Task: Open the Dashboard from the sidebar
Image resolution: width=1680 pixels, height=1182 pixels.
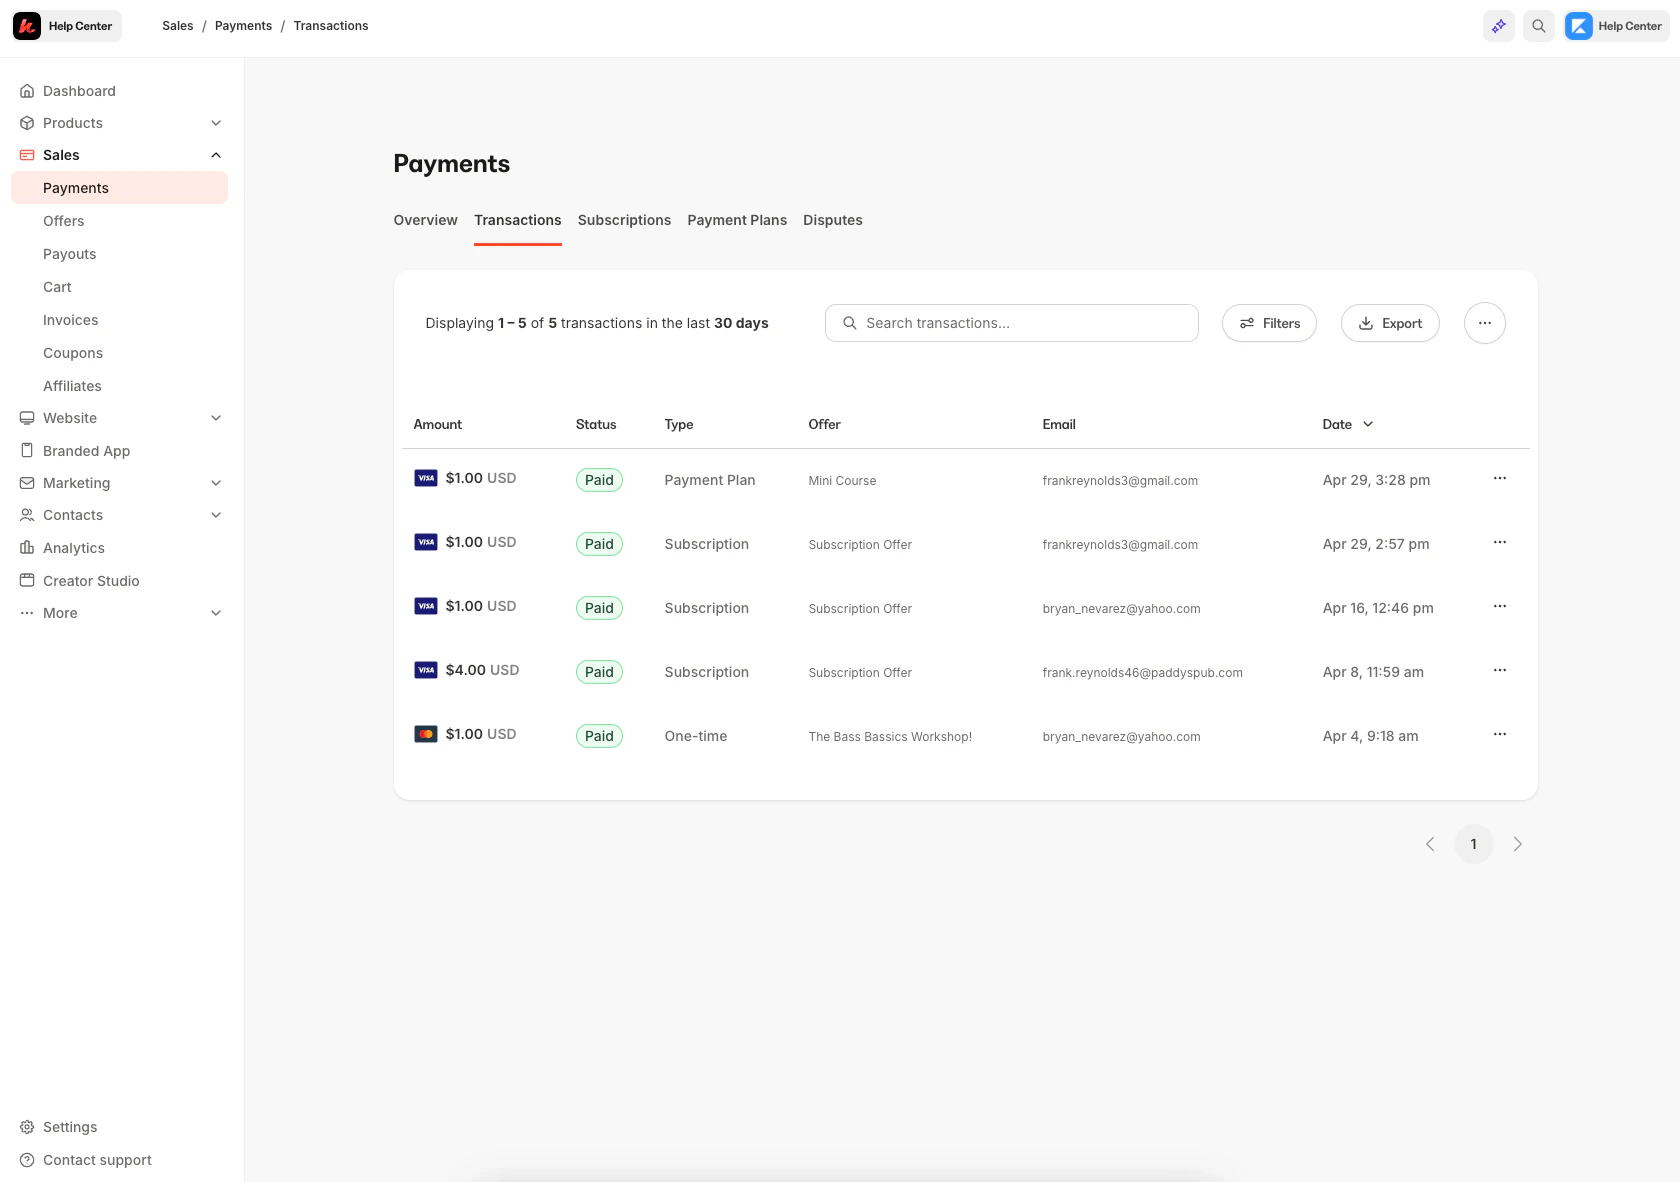Action: pos(79,91)
